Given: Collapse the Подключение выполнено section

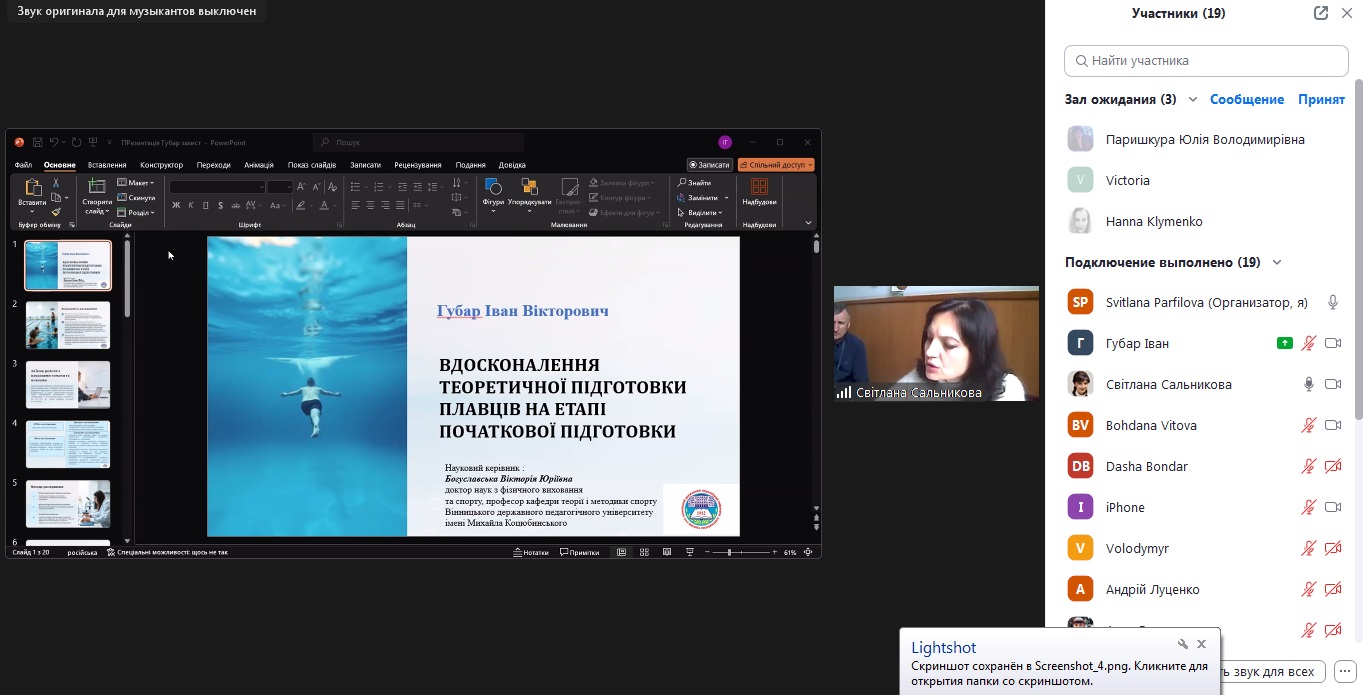Looking at the screenshot, I should coord(1277,263).
